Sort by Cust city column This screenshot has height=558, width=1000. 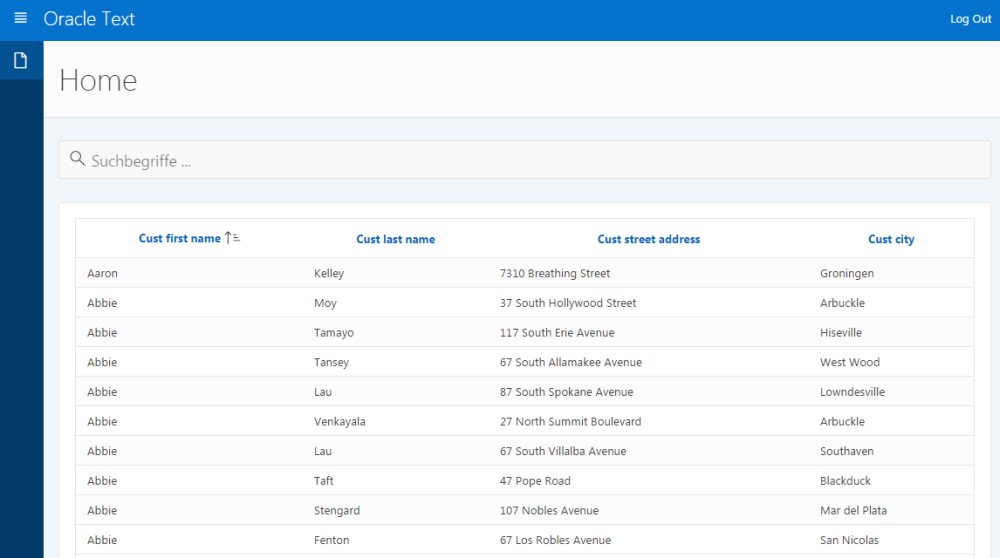tap(891, 239)
